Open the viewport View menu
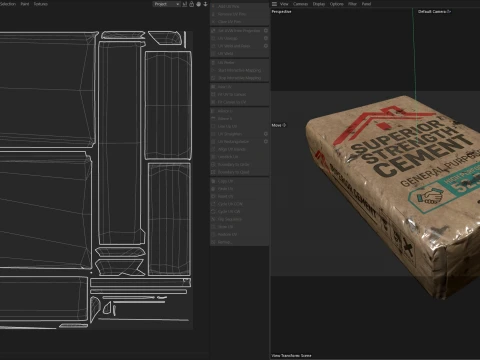The image size is (480, 360). click(284, 4)
